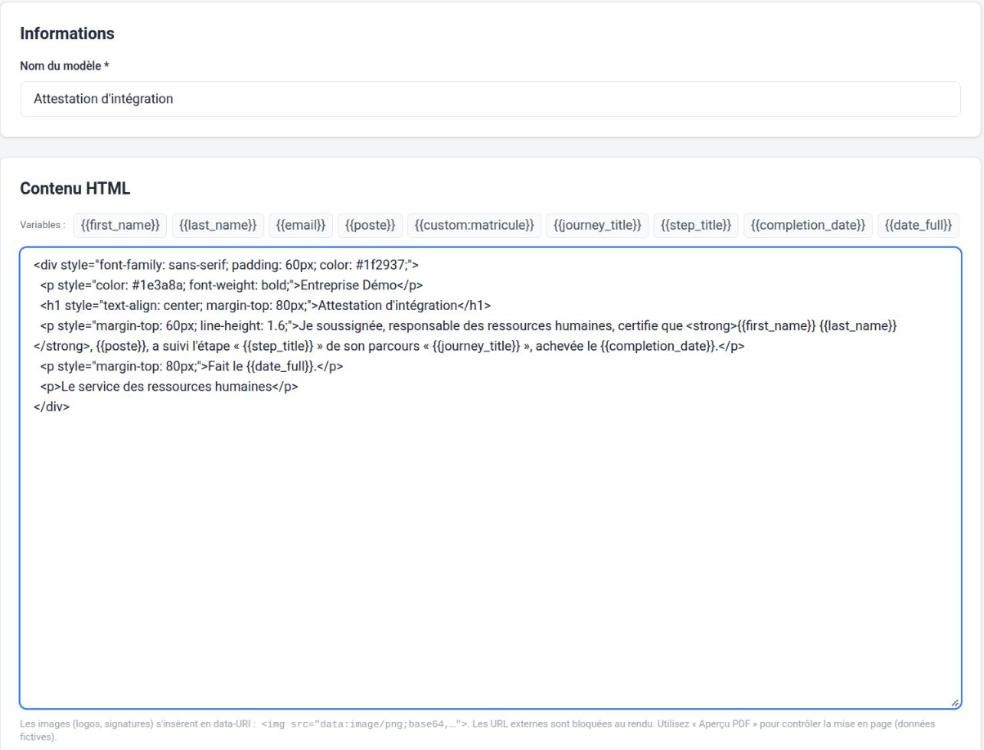
Task: Click the 'Contenu HTML' section heading
Action: tap(75, 188)
